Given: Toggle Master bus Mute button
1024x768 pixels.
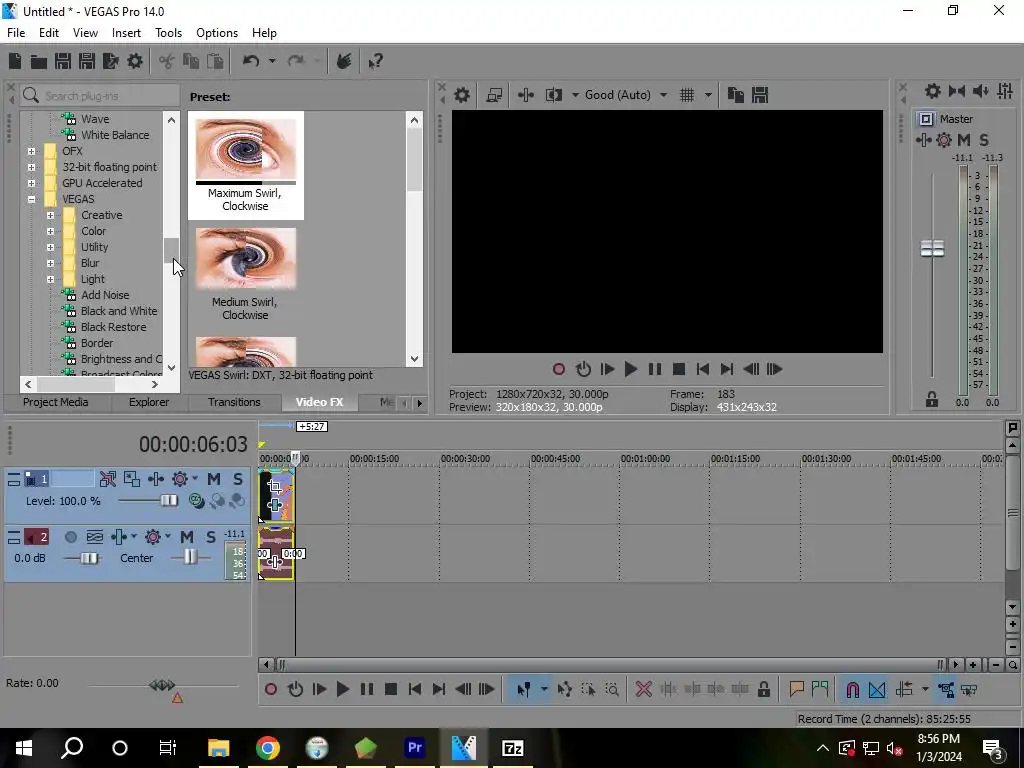Looking at the screenshot, I should [963, 140].
